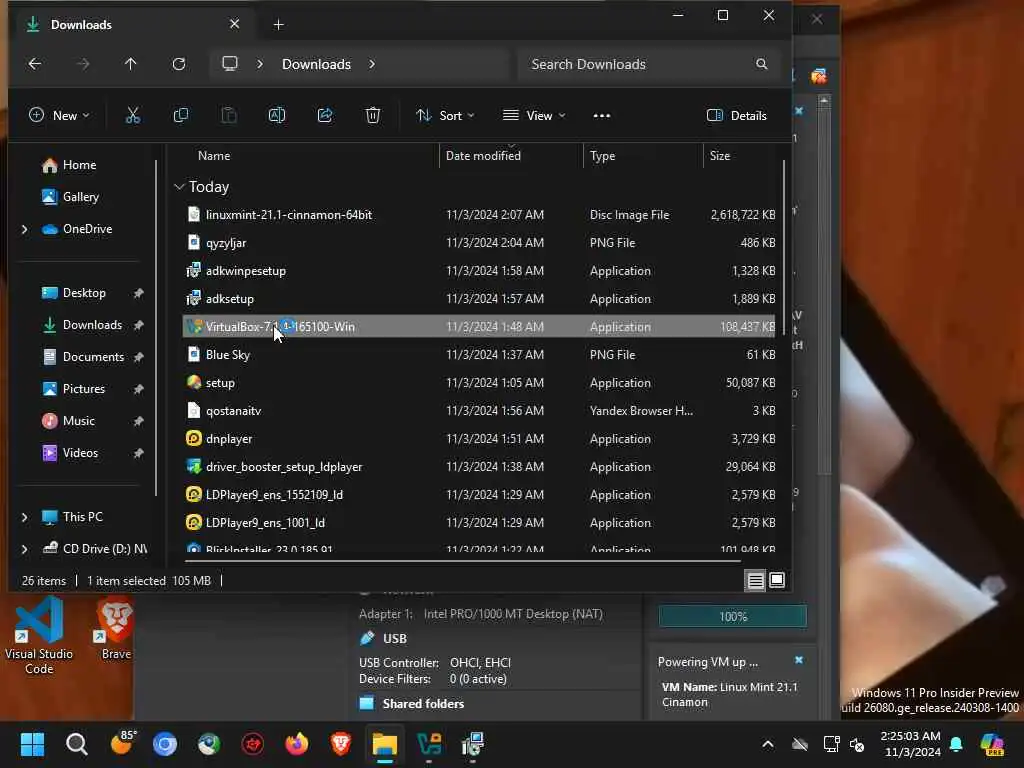Open the Sort dropdown
The width and height of the screenshot is (1024, 768).
445,116
